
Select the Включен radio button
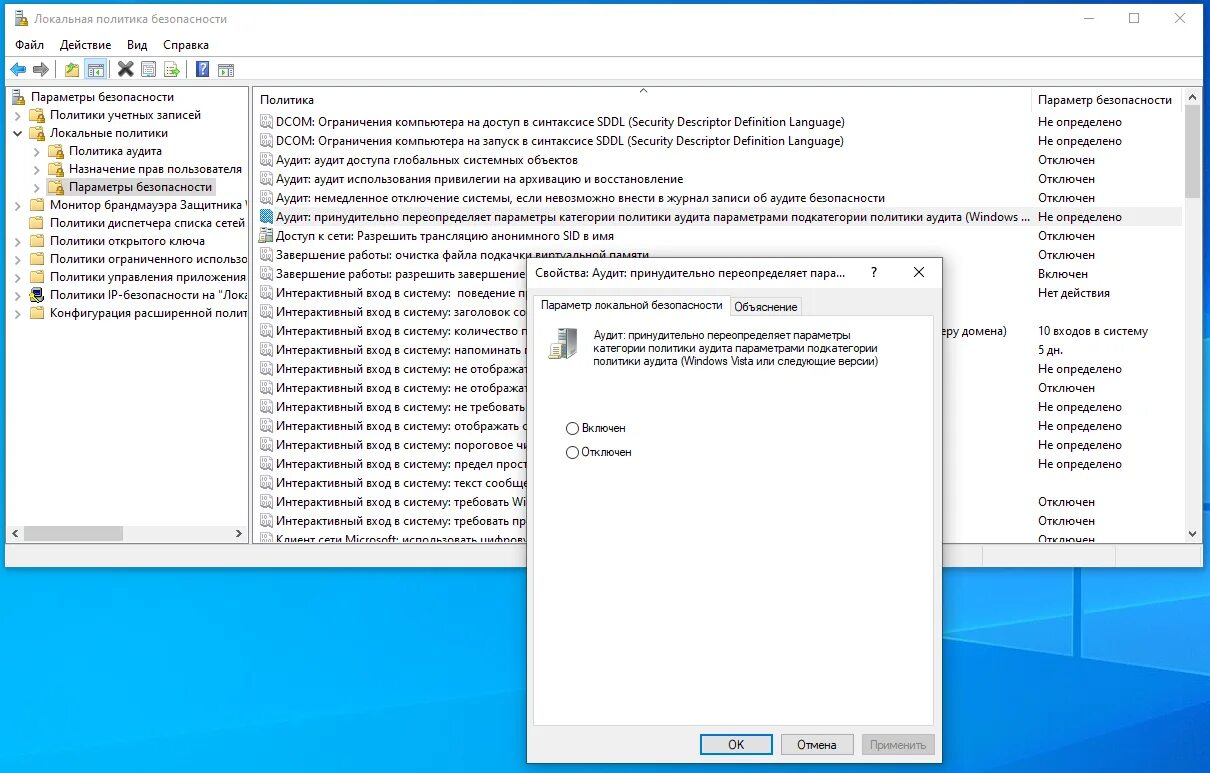(572, 428)
